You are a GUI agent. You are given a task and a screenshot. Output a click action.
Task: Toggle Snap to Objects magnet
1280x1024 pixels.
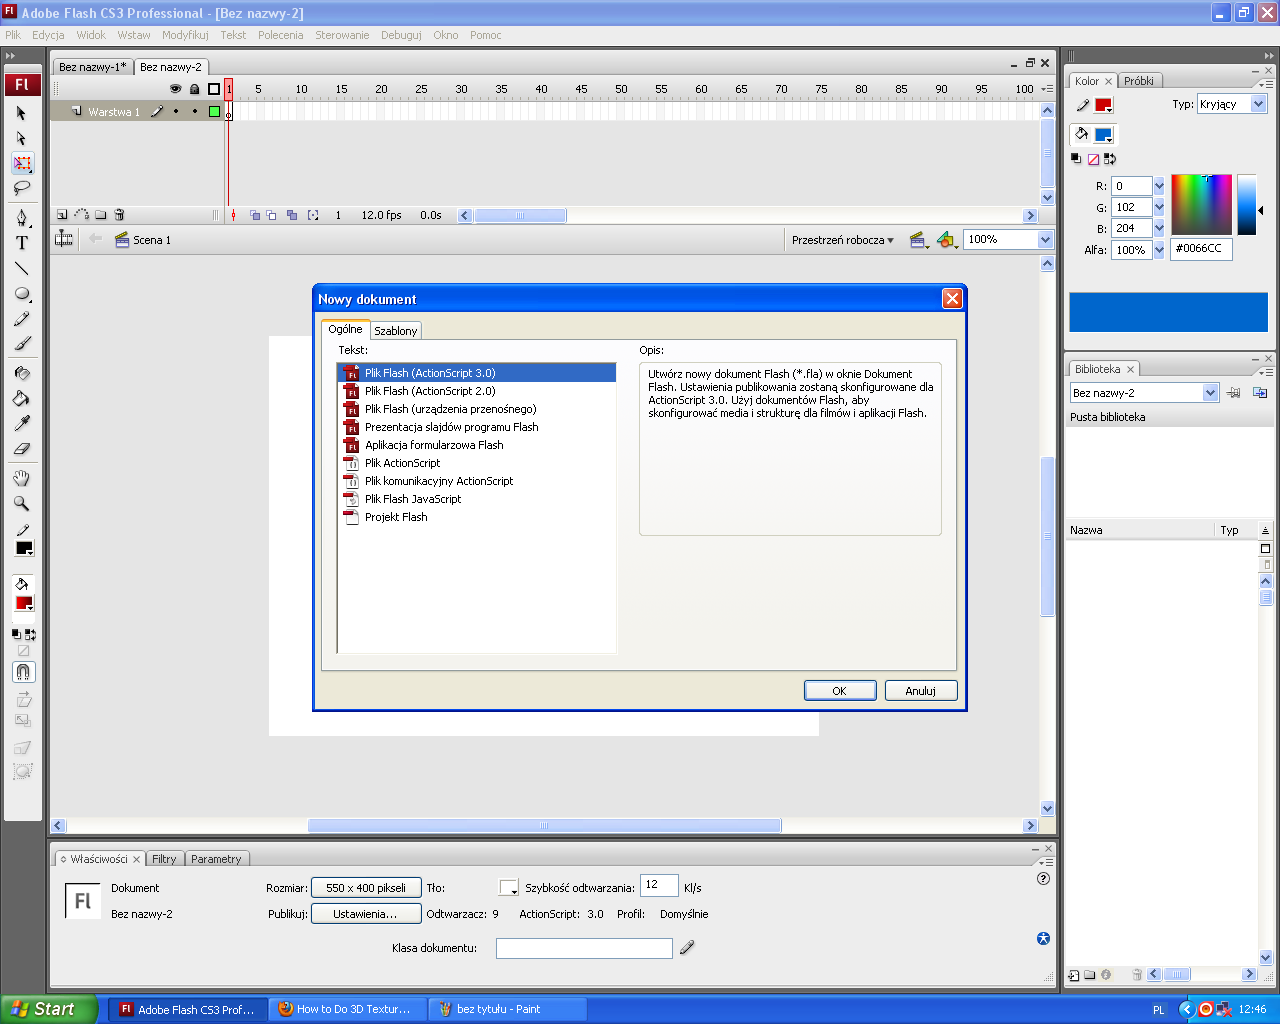(23, 672)
